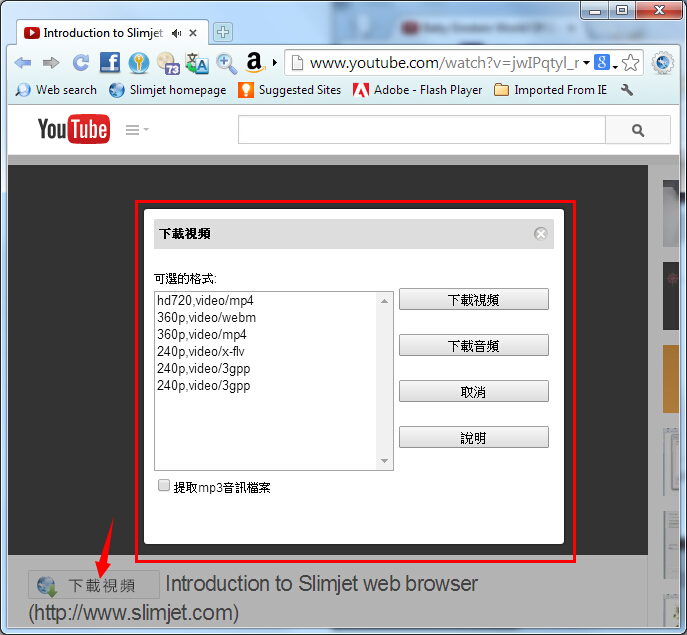Viewport: 687px width, 635px height.
Task: Open the password key toolbar icon
Action: point(139,63)
